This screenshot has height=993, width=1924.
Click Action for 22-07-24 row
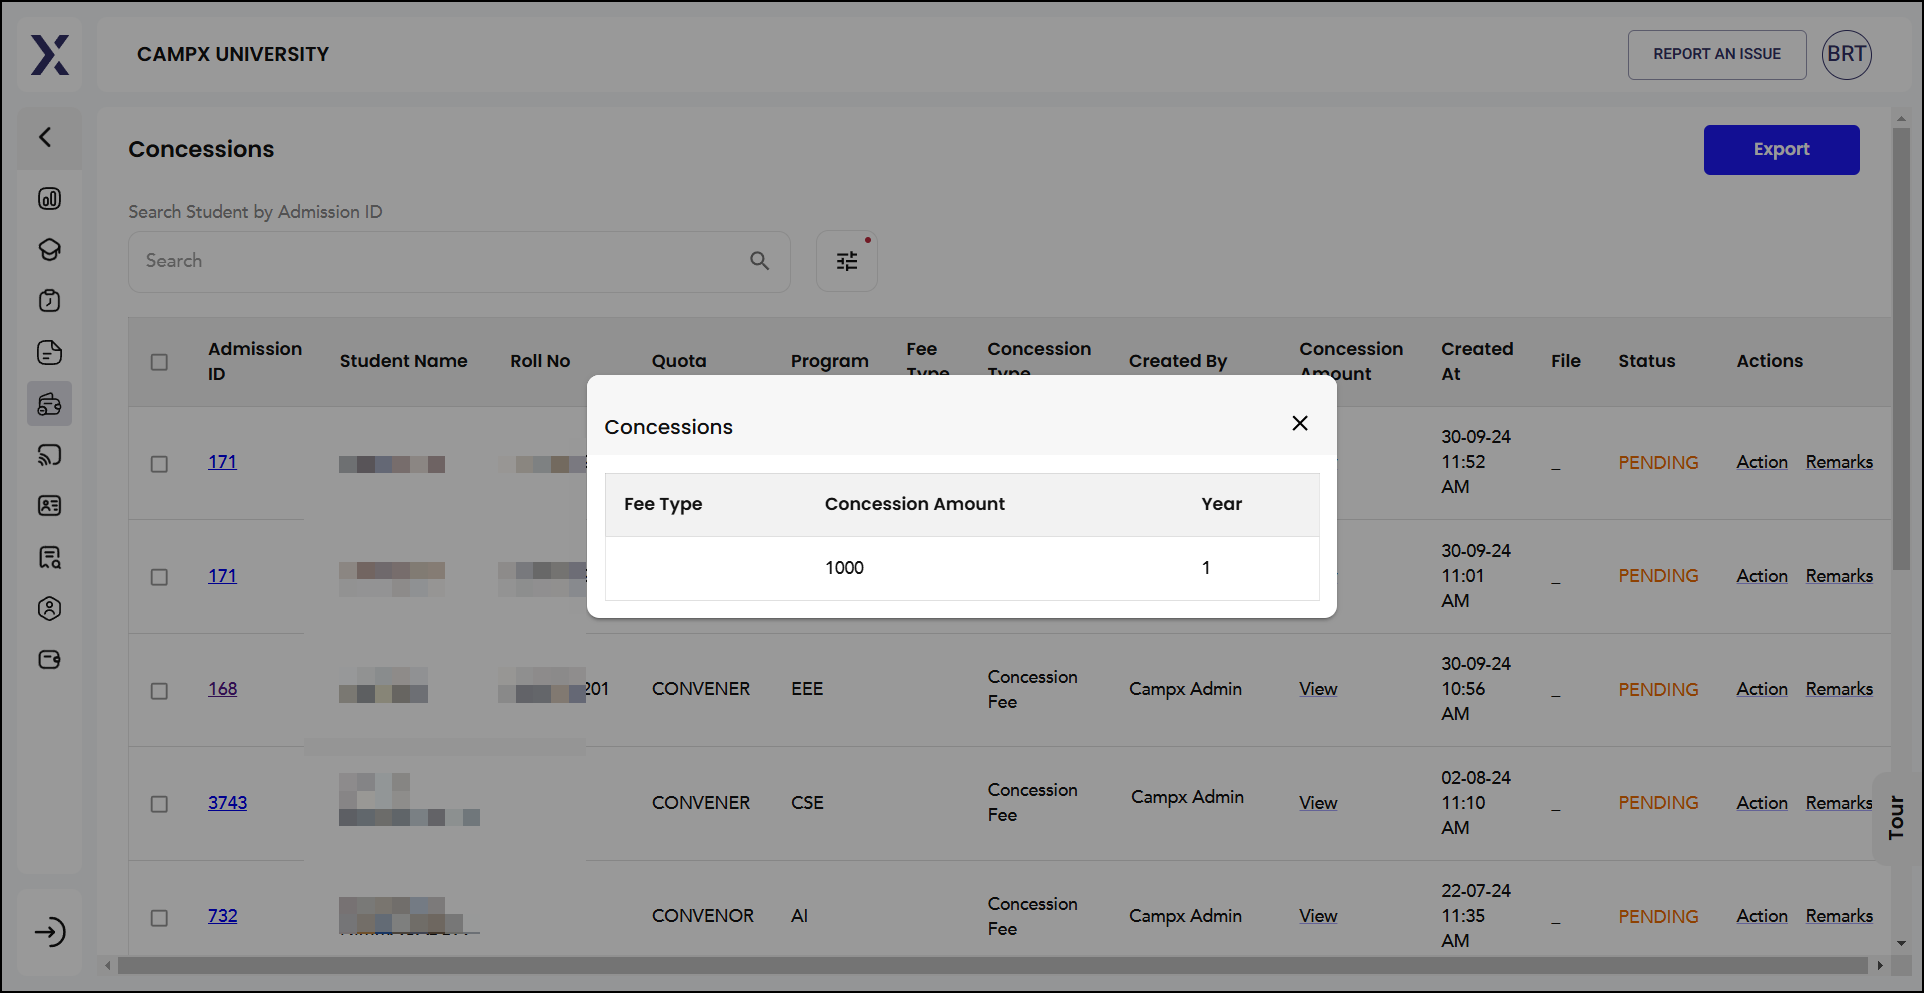(1761, 916)
